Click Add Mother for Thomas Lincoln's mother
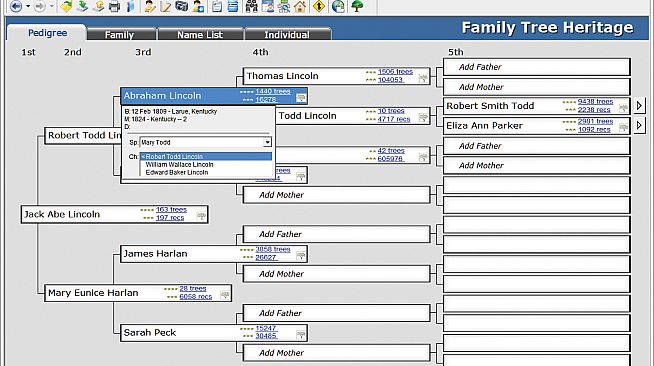The height and width of the screenshot is (366, 654). click(x=536, y=87)
